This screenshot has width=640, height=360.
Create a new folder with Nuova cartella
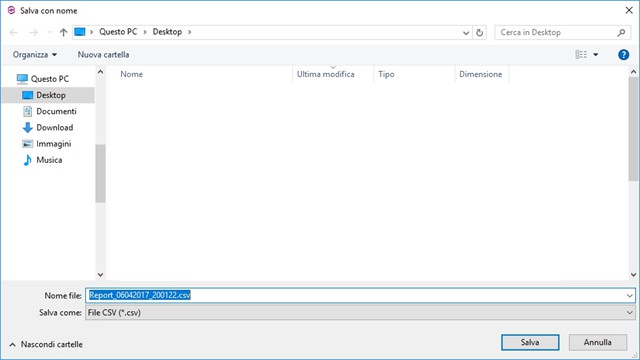103,55
